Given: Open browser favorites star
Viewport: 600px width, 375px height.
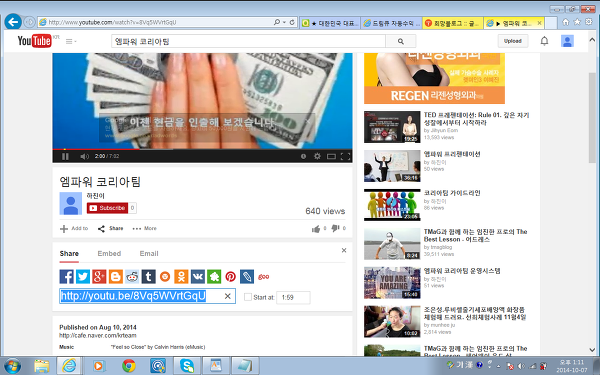Looking at the screenshot, I should 577,22.
